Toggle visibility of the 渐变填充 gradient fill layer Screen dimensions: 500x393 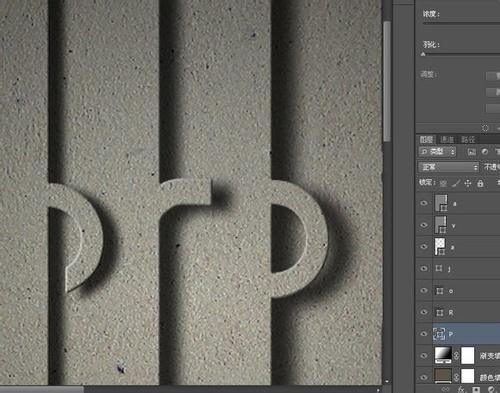pyautogui.click(x=424, y=356)
